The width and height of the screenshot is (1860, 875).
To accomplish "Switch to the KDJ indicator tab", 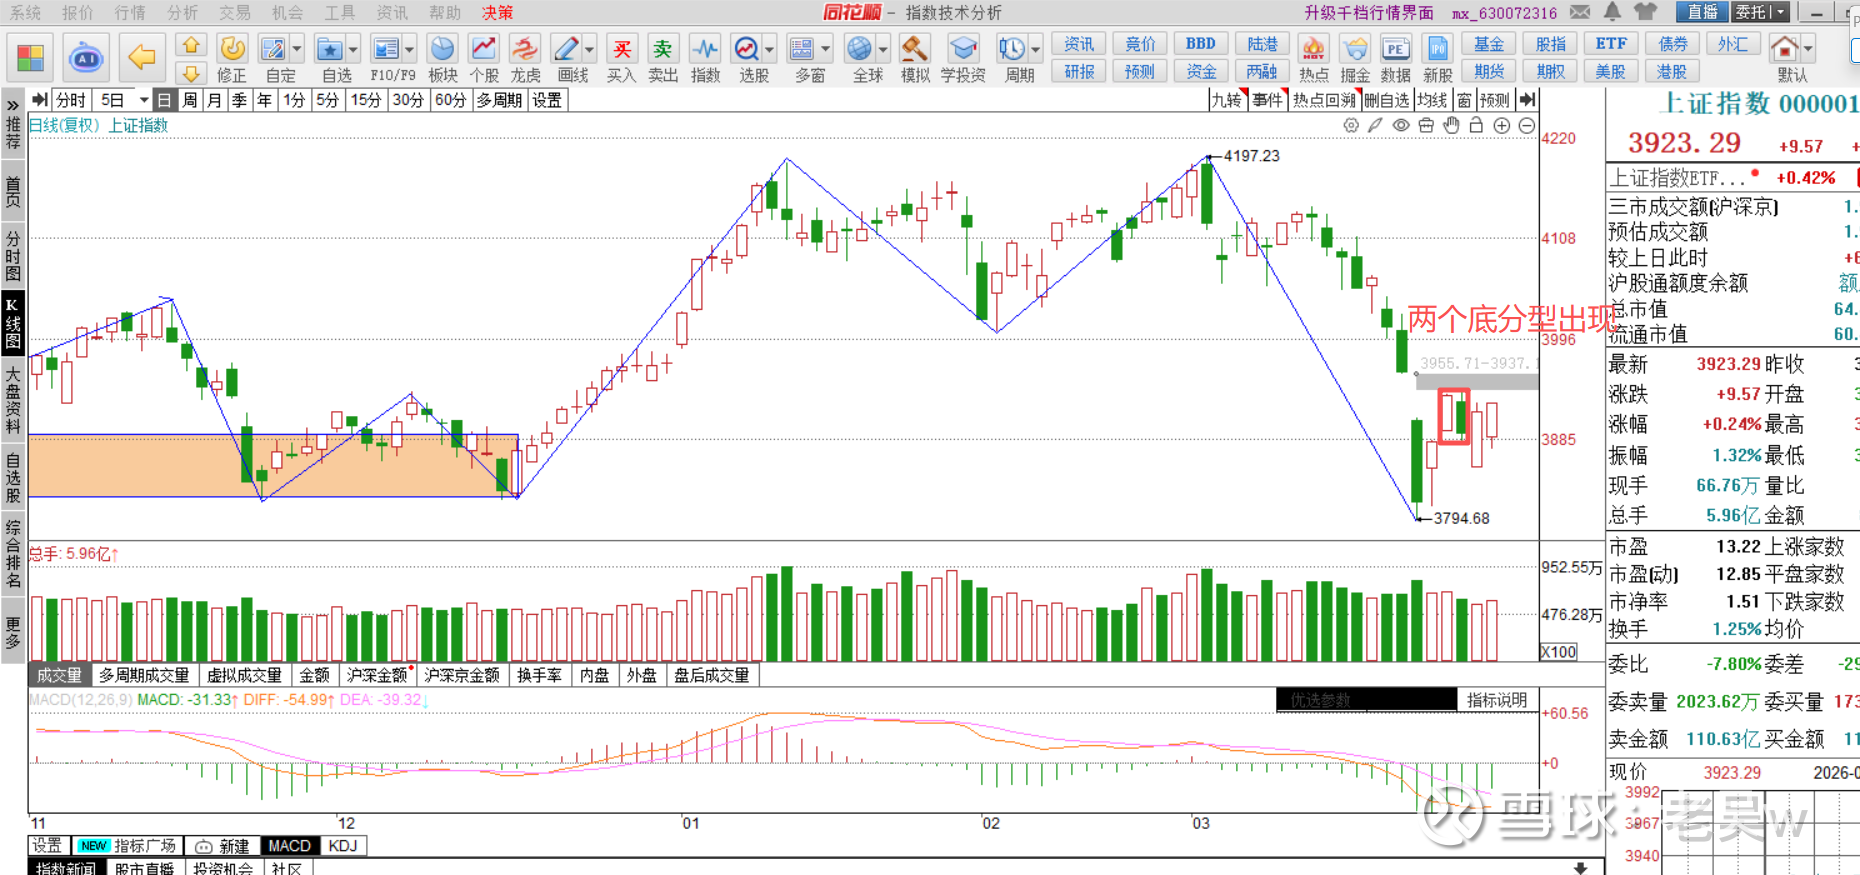I will pos(343,846).
